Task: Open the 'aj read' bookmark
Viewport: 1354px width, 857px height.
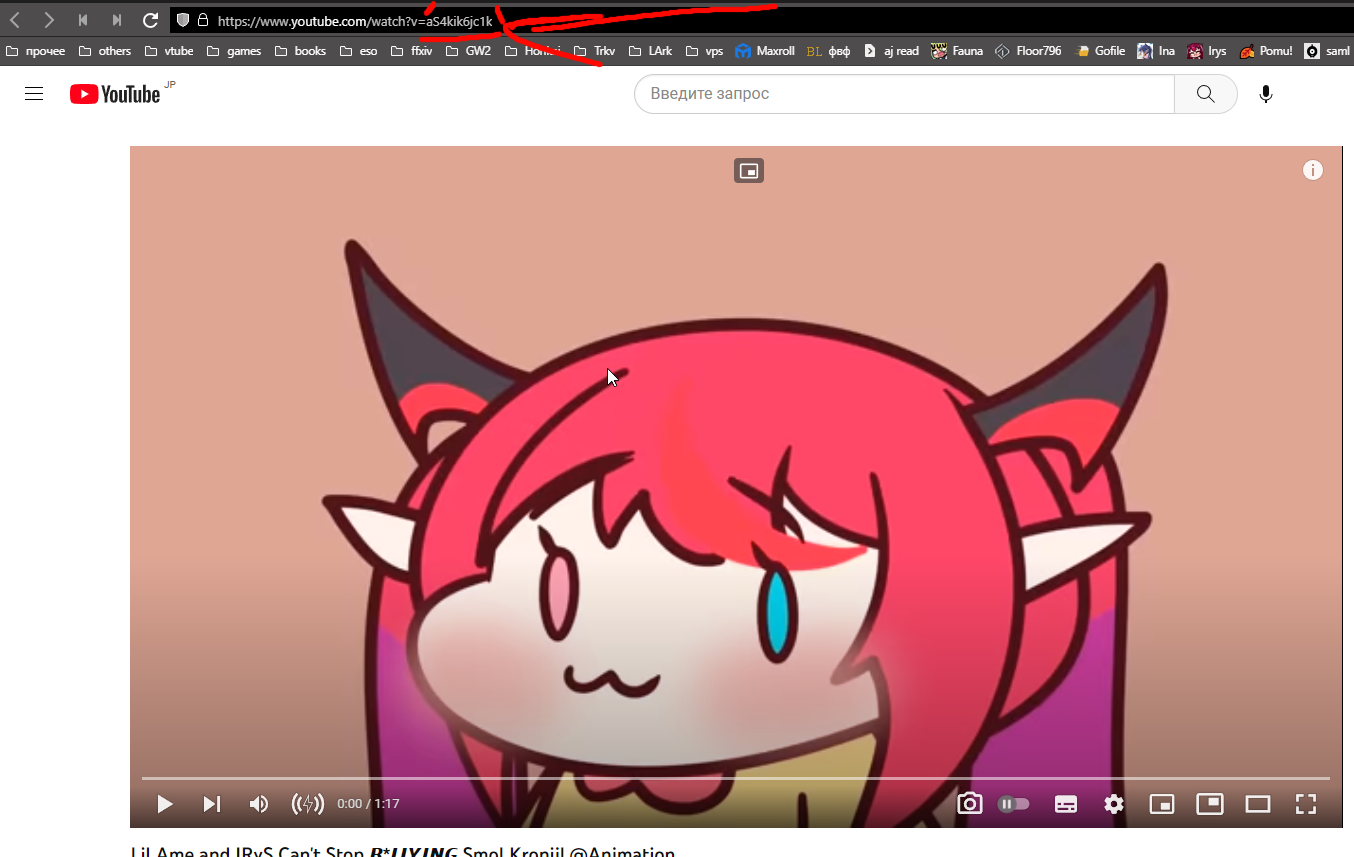Action: 891,51
